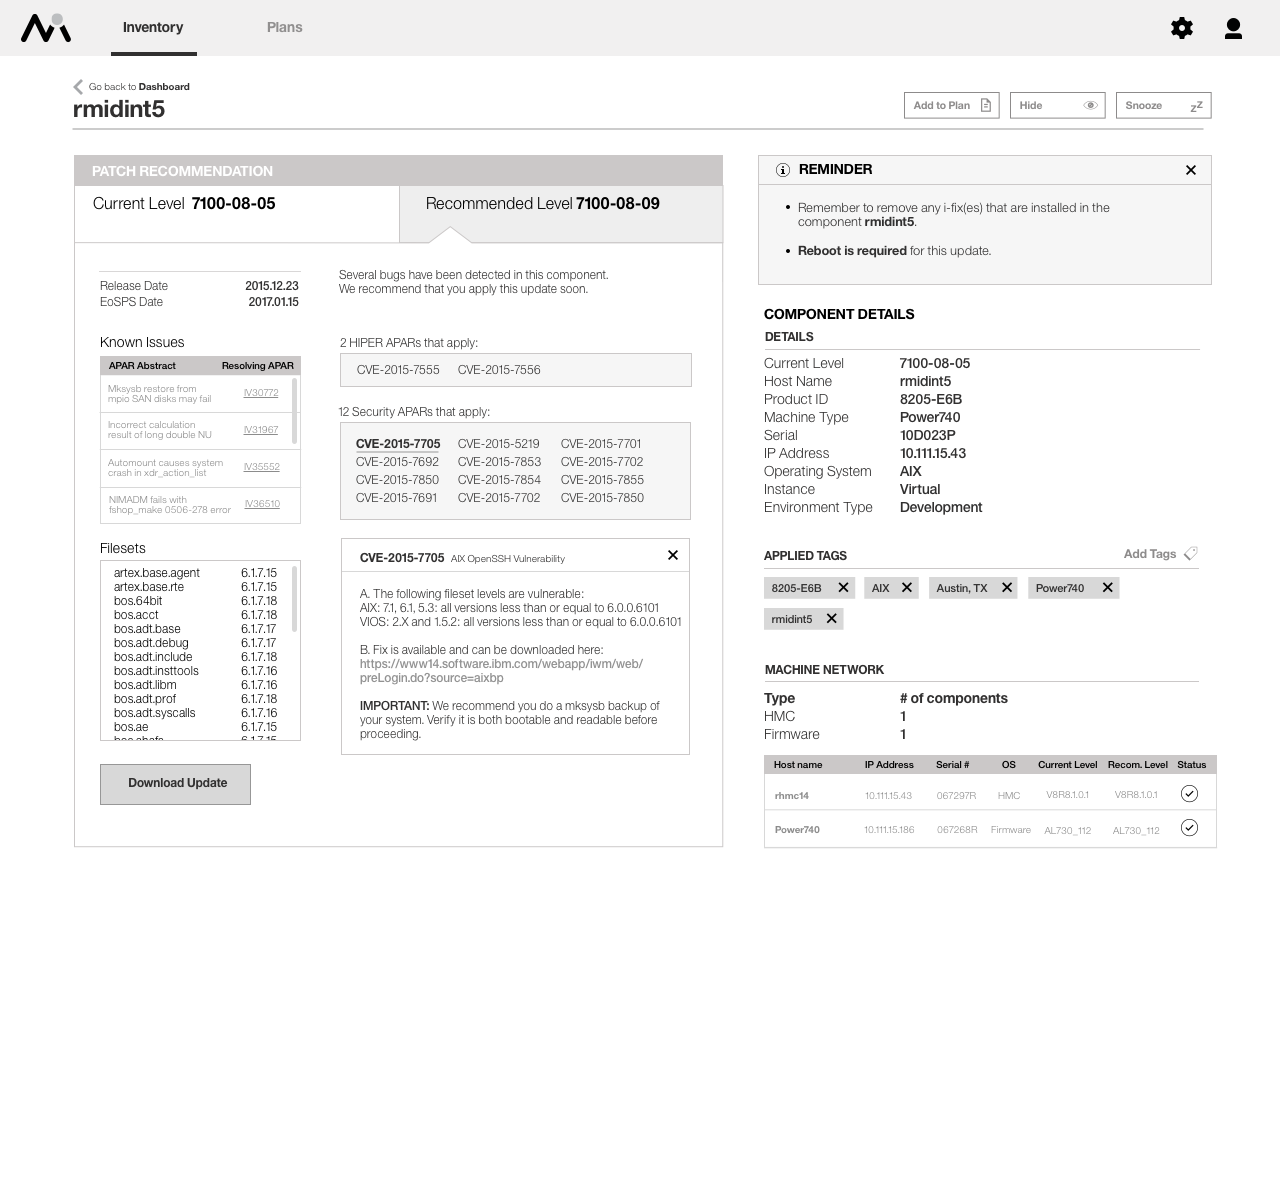Click Known Issues list scrollbar
Viewport: 1280px width, 1180px height.
(x=294, y=411)
